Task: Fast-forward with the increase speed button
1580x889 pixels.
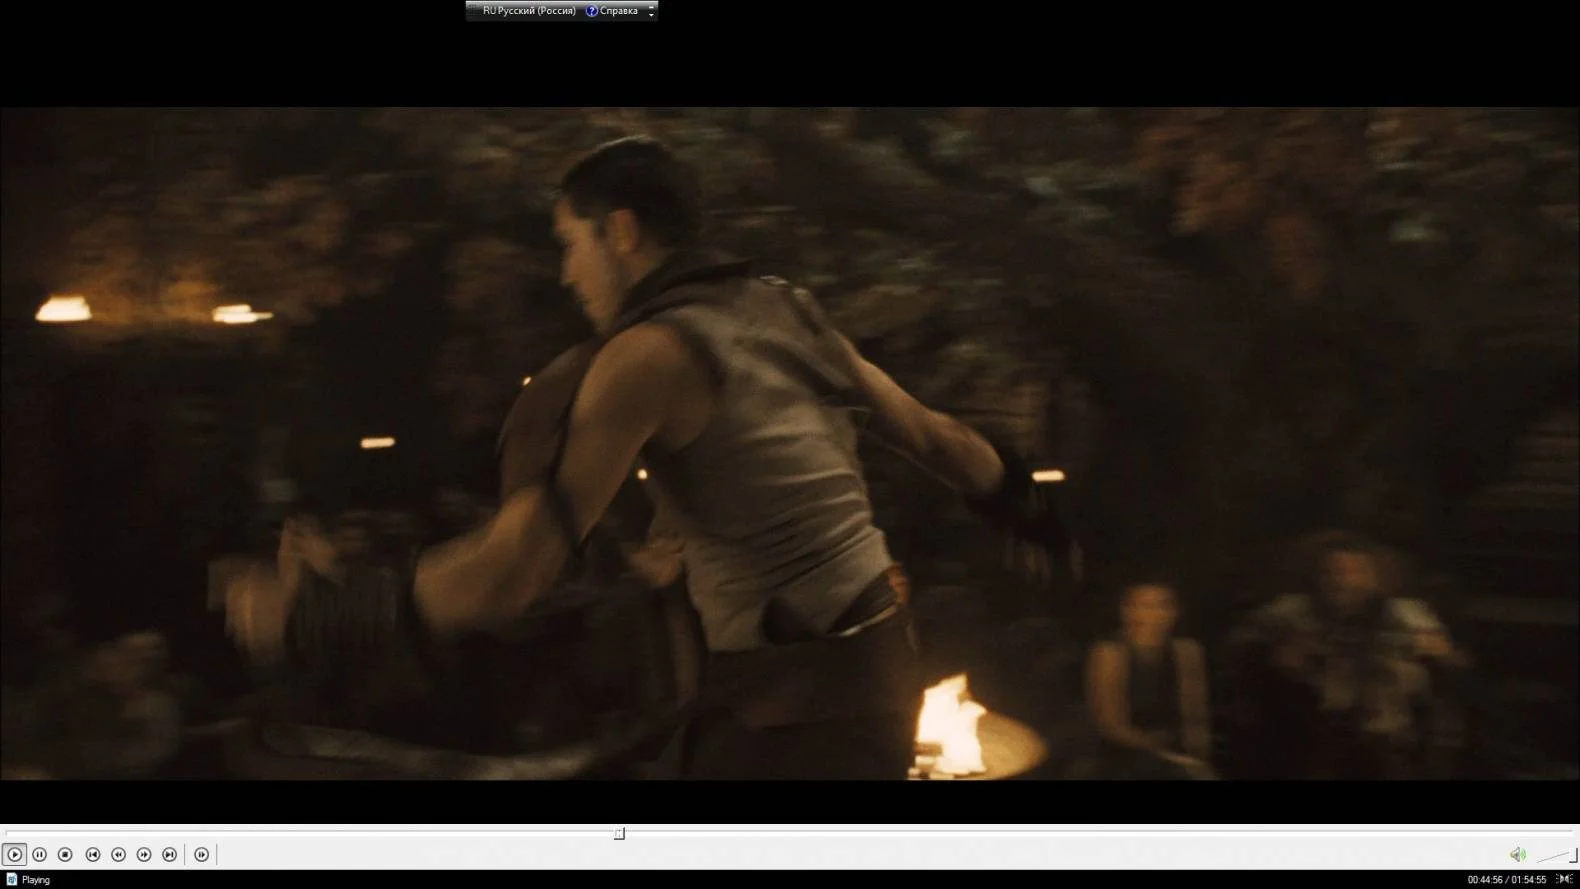Action: (144, 855)
